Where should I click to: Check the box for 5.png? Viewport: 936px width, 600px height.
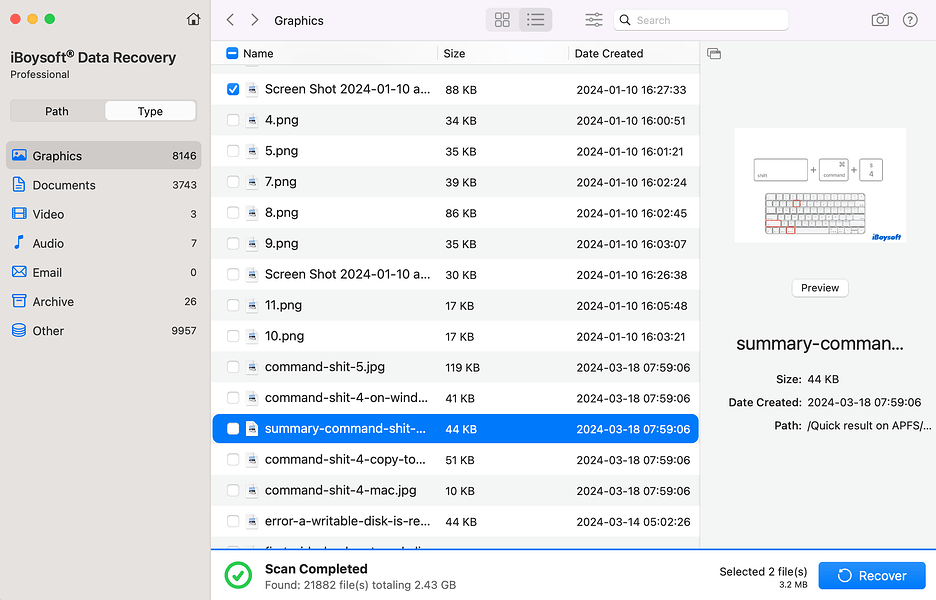(233, 151)
